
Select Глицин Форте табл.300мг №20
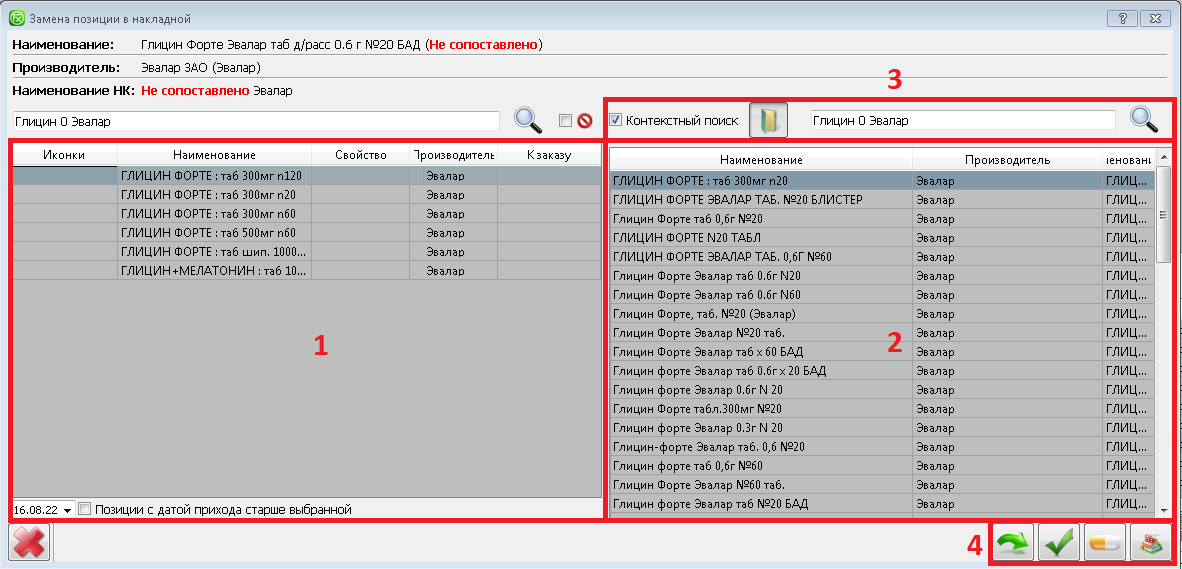(x=882, y=408)
